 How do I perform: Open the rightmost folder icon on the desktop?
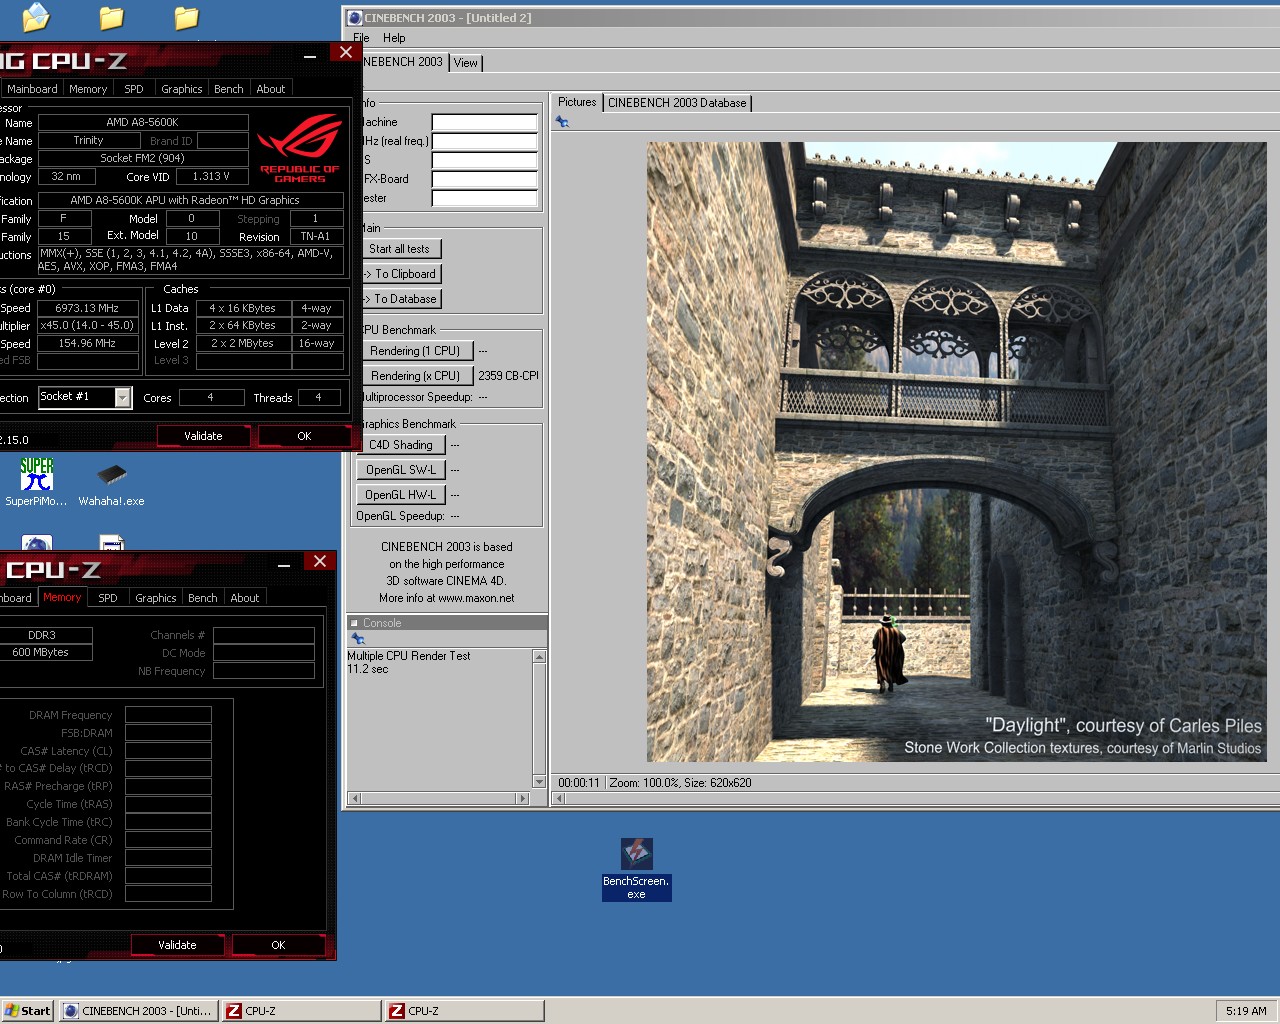coord(186,17)
